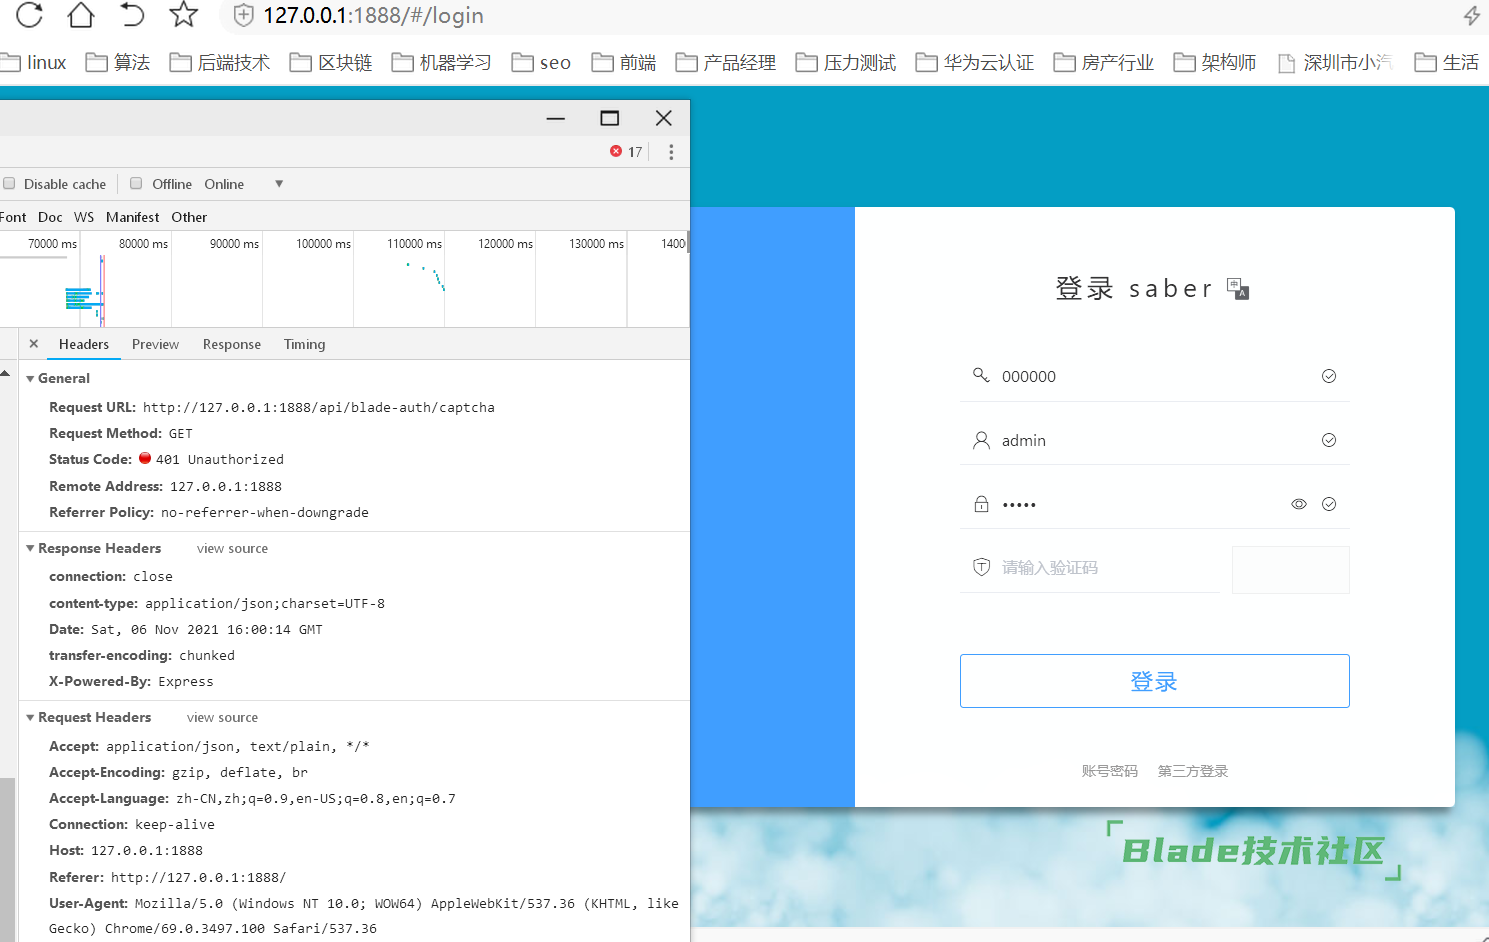Filter network requests by Font
This screenshot has height=942, width=1489.
[13, 217]
